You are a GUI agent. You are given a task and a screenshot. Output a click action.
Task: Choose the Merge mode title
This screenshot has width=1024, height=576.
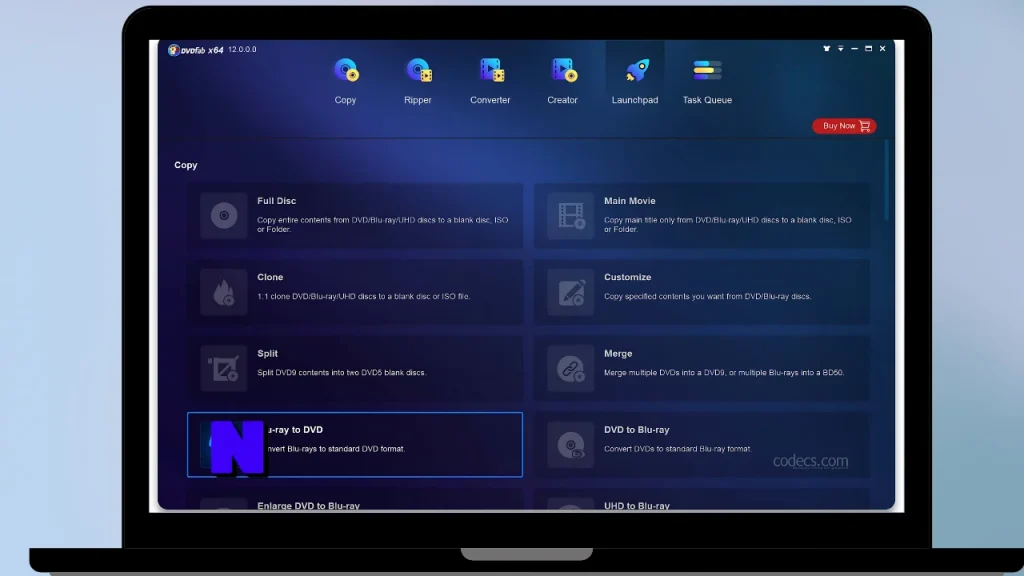click(x=618, y=354)
